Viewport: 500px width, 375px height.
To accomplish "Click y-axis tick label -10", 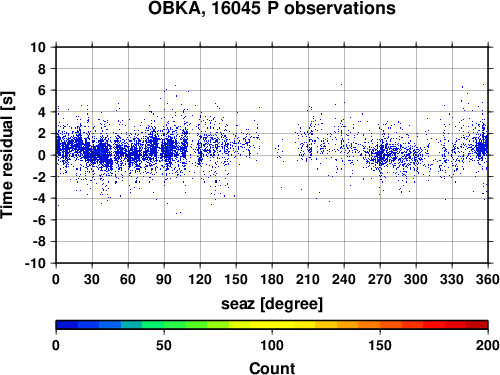I will 35,263.
